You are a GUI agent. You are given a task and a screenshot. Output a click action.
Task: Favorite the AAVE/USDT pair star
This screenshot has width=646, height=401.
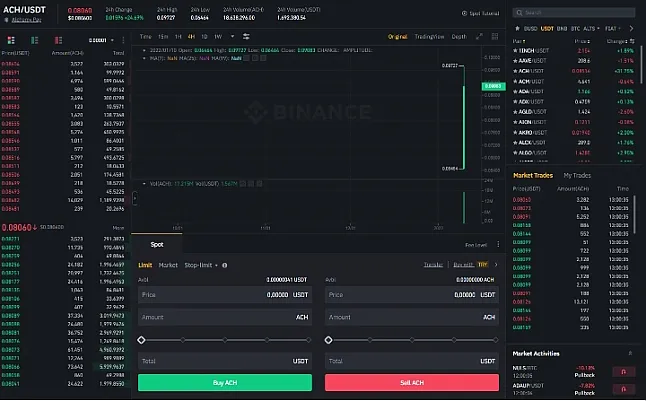pyautogui.click(x=515, y=61)
